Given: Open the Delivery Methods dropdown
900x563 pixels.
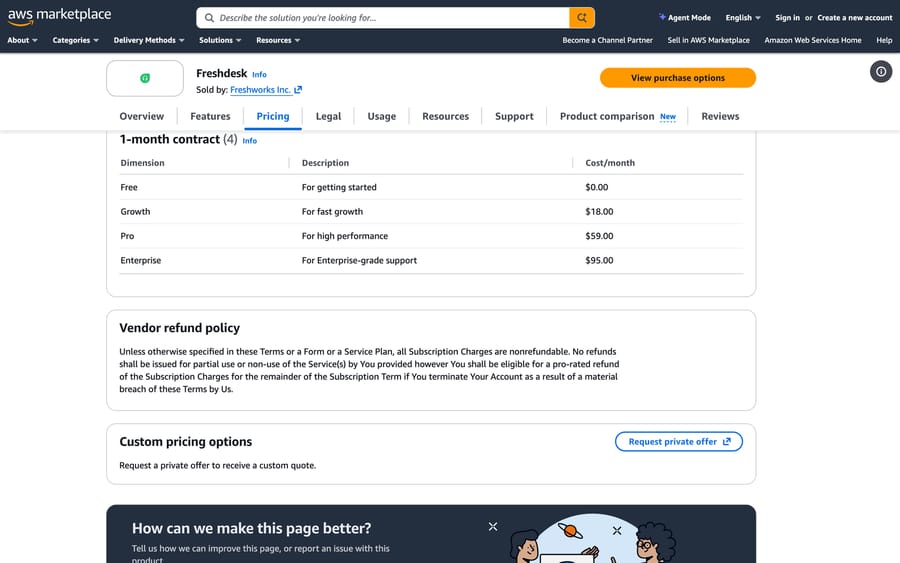Looking at the screenshot, I should tap(149, 40).
